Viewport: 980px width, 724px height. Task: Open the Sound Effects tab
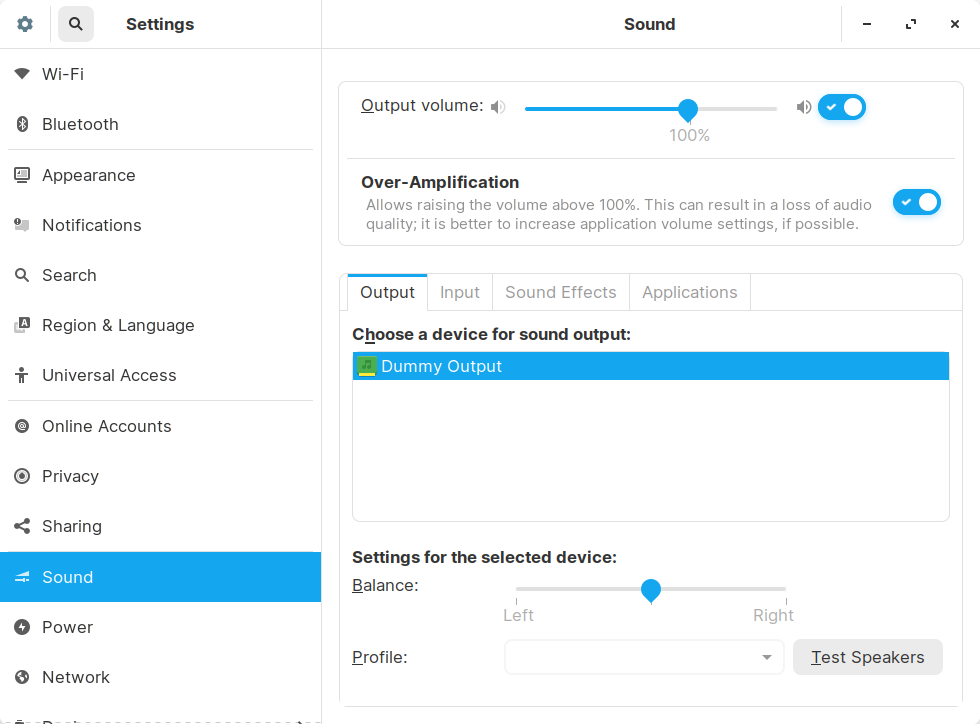[560, 292]
